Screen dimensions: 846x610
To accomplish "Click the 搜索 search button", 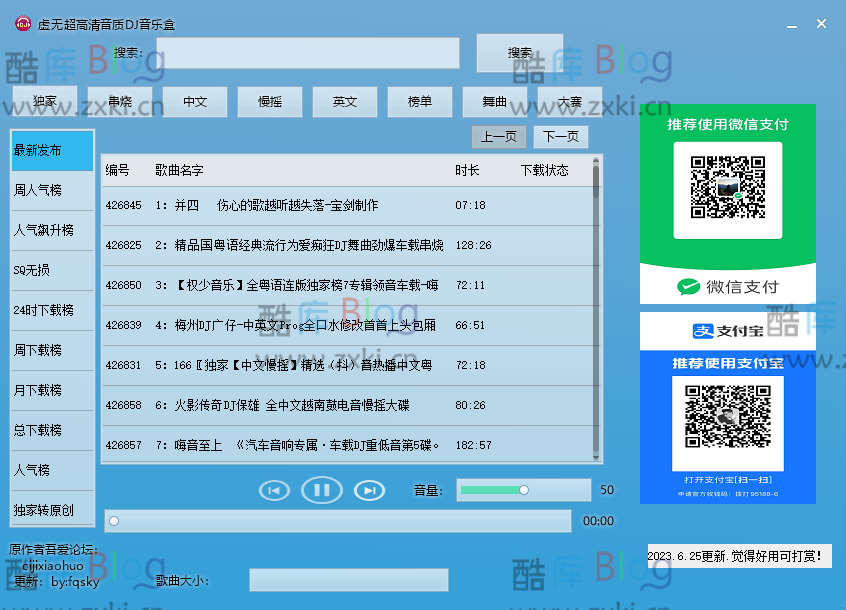I will pos(519,54).
